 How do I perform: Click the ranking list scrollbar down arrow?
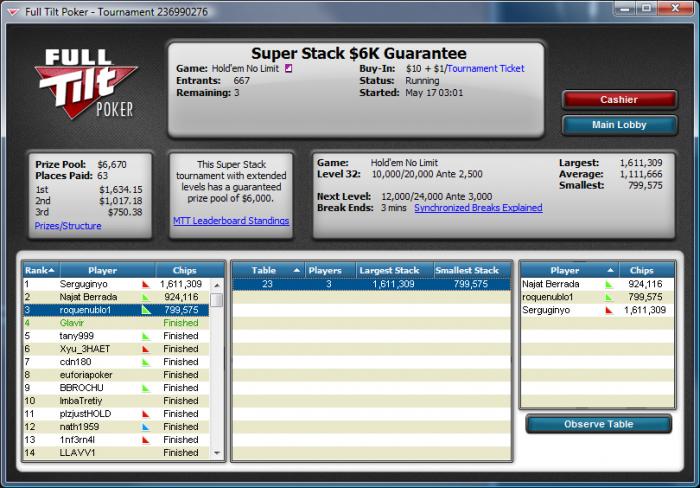(x=217, y=453)
